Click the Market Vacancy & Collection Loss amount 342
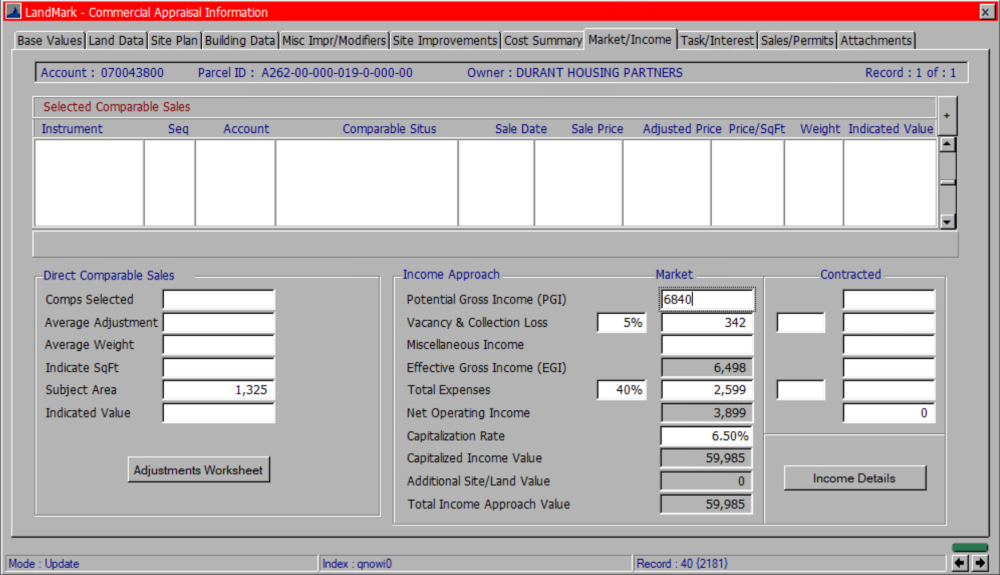 707,322
